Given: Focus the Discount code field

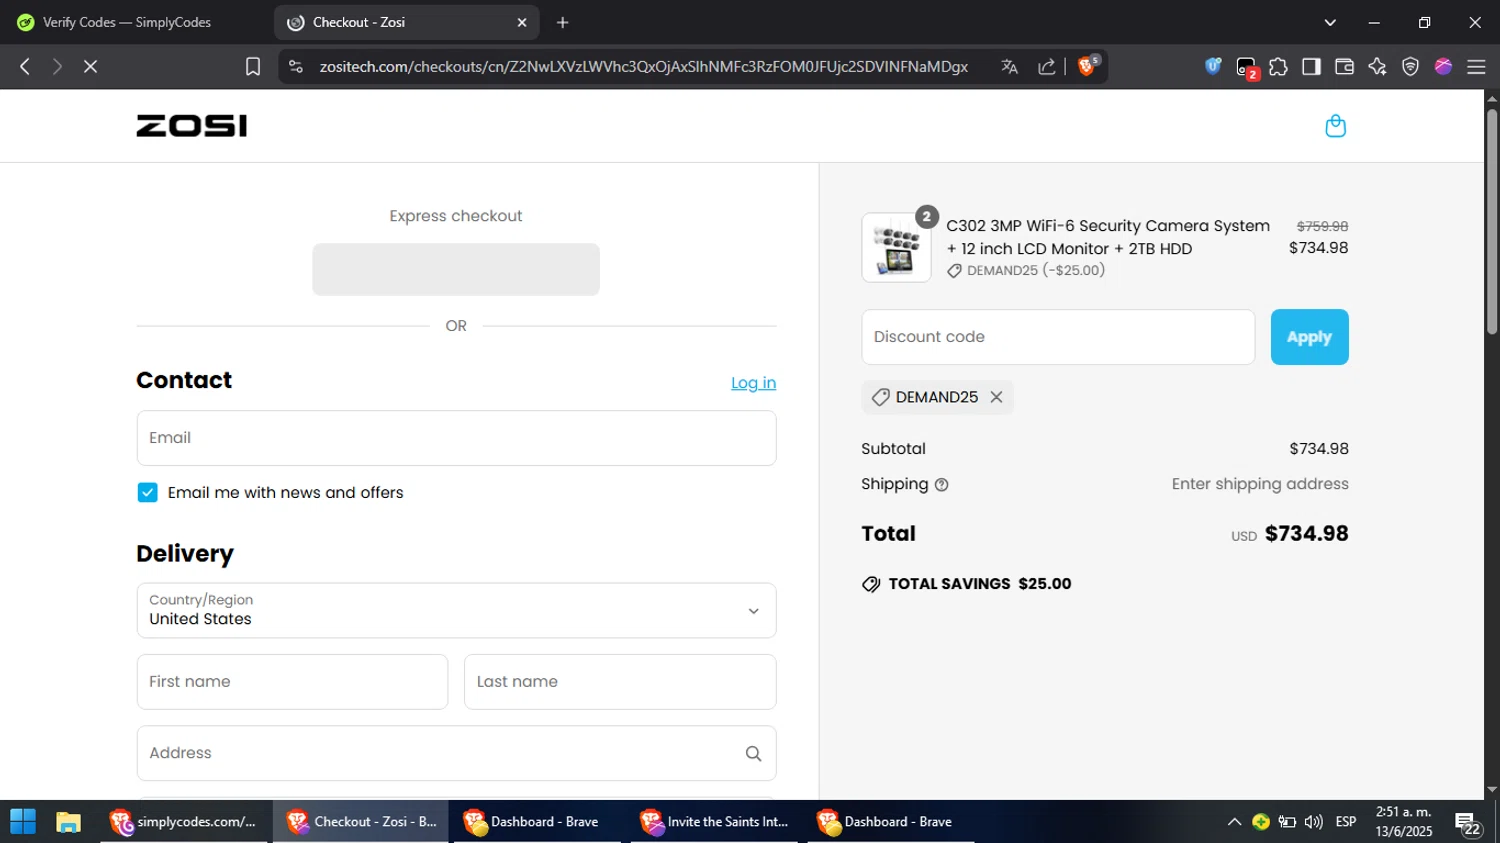Looking at the screenshot, I should coord(1058,337).
